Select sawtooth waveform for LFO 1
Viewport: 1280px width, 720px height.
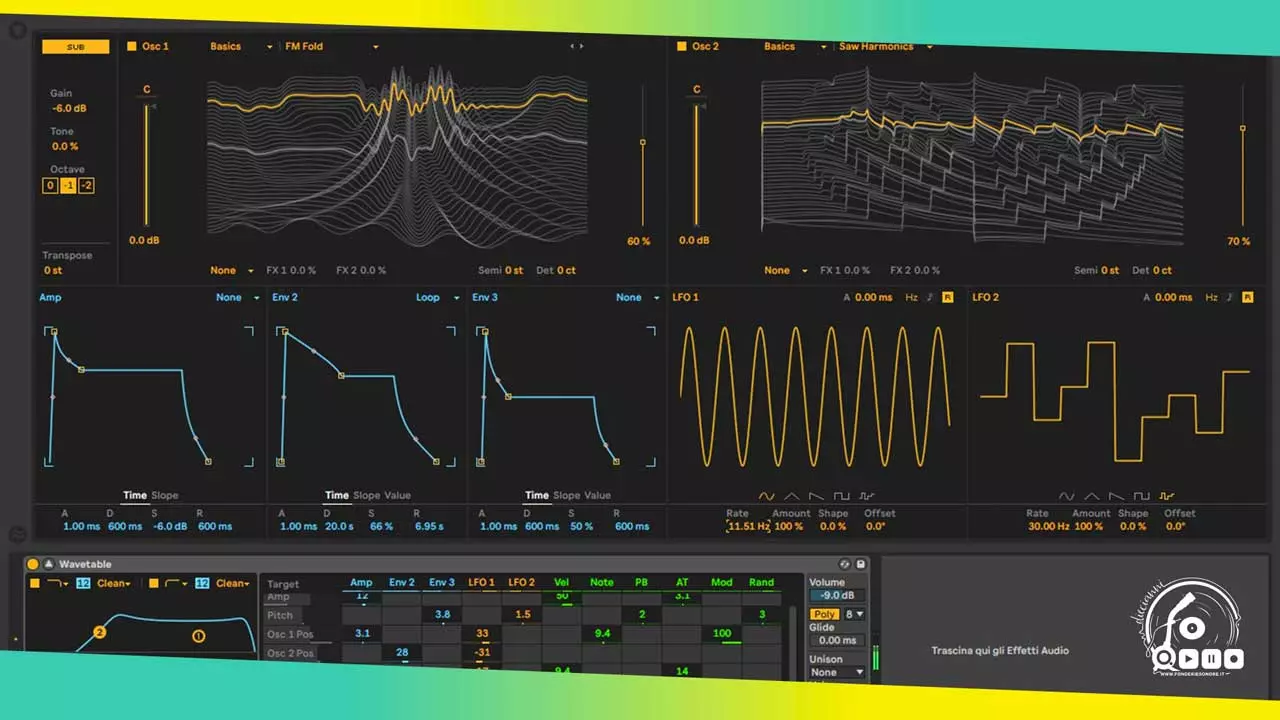point(817,496)
